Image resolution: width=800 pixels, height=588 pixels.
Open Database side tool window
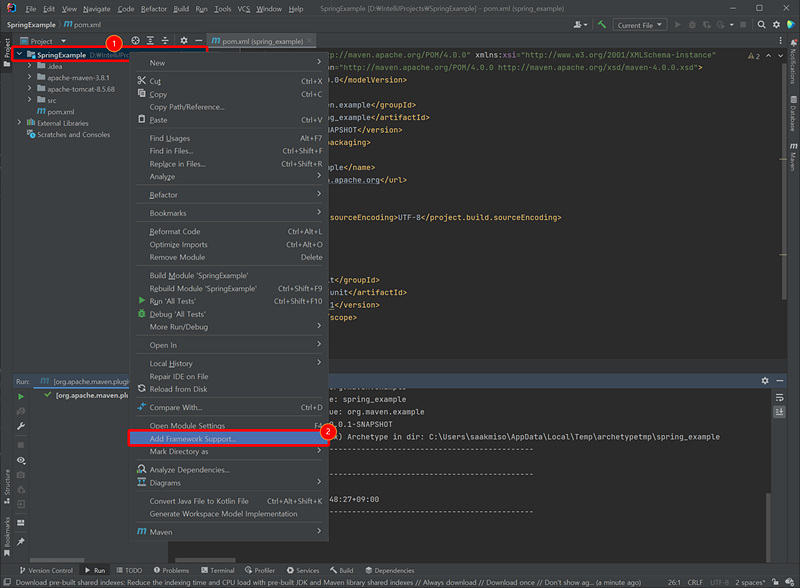pos(793,113)
